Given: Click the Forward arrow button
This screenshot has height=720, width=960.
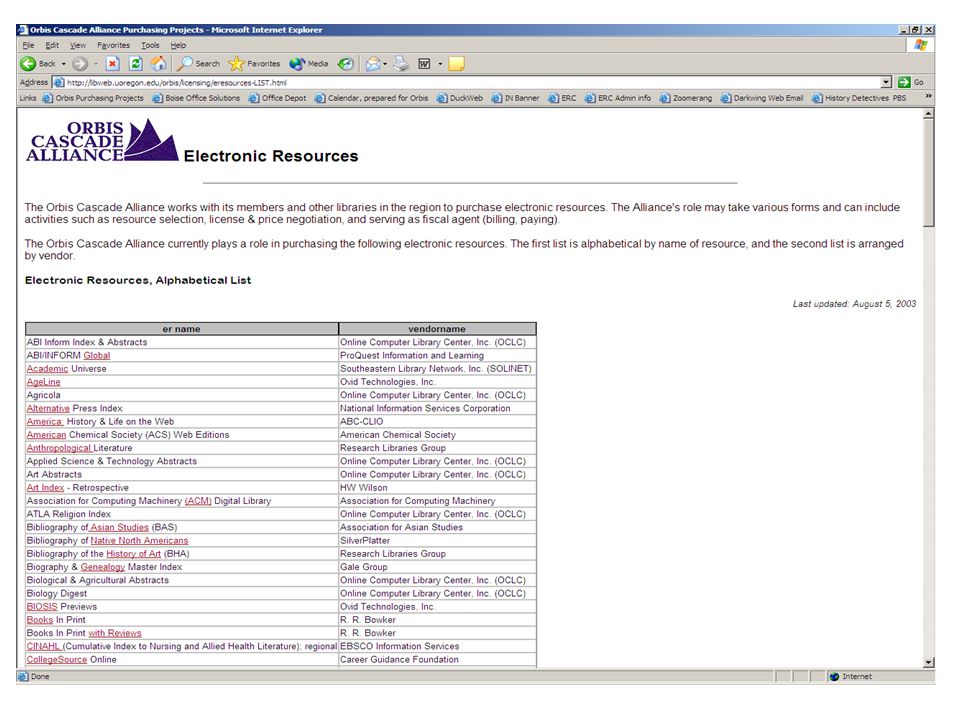Looking at the screenshot, I should tap(80, 64).
